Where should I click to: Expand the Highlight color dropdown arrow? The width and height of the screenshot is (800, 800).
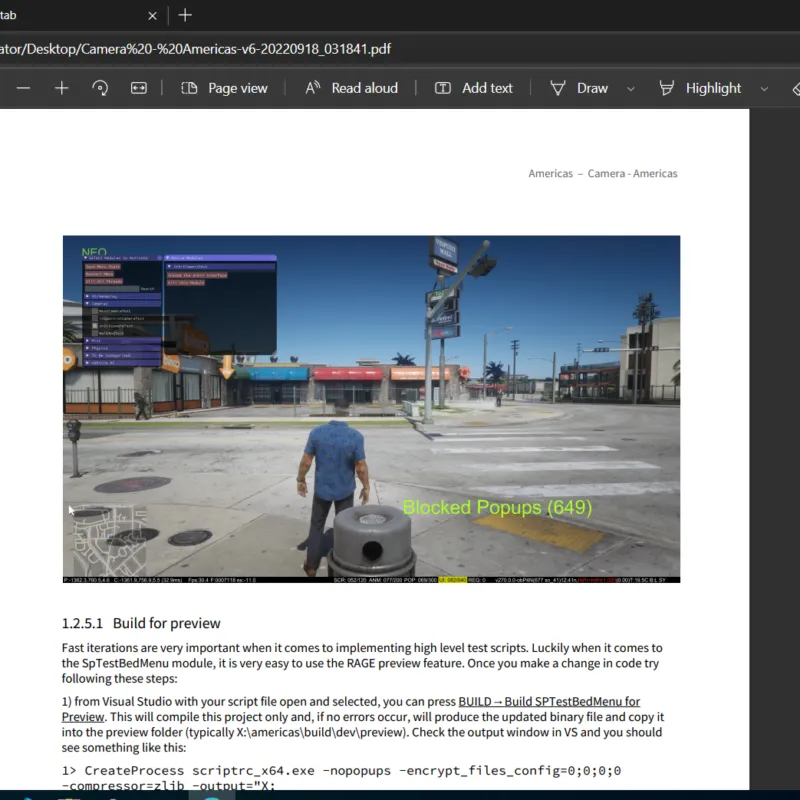click(x=764, y=89)
